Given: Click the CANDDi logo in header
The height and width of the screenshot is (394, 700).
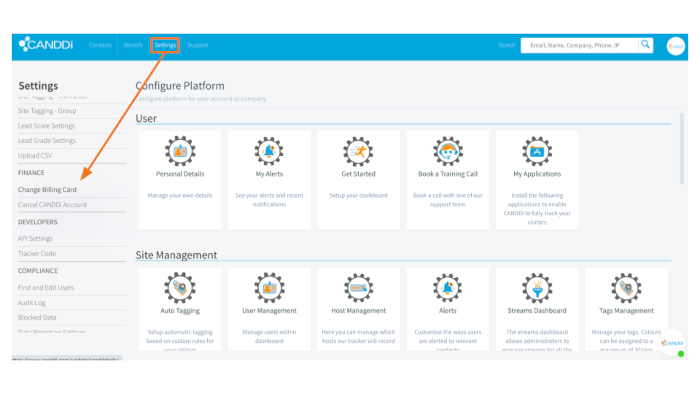Looking at the screenshot, I should [46, 45].
